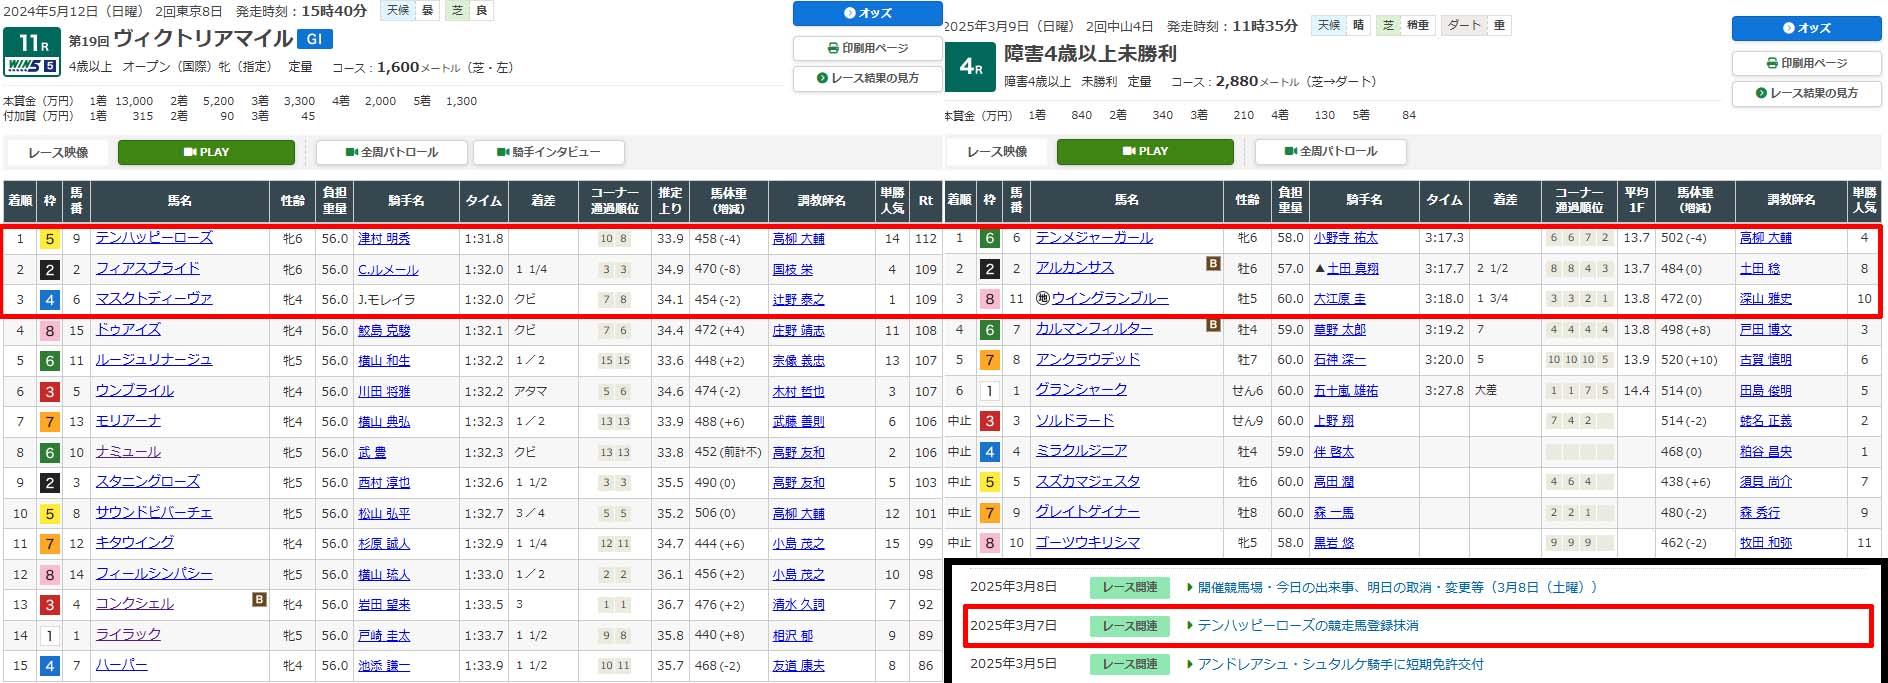This screenshot has width=1888, height=683.
Task: Open horse link テンメジャーガール
Action: [1093, 238]
